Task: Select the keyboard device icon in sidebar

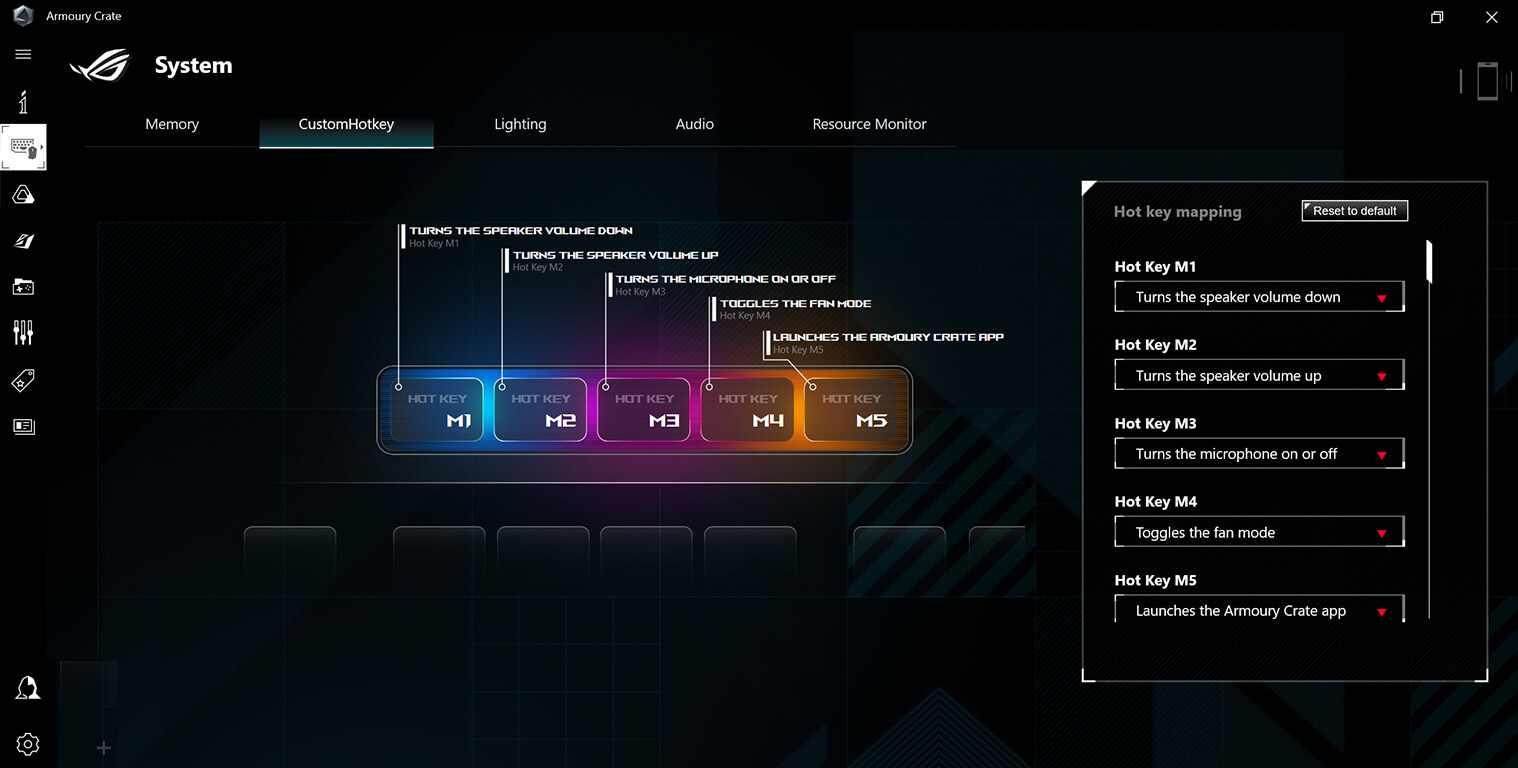Action: pyautogui.click(x=23, y=147)
